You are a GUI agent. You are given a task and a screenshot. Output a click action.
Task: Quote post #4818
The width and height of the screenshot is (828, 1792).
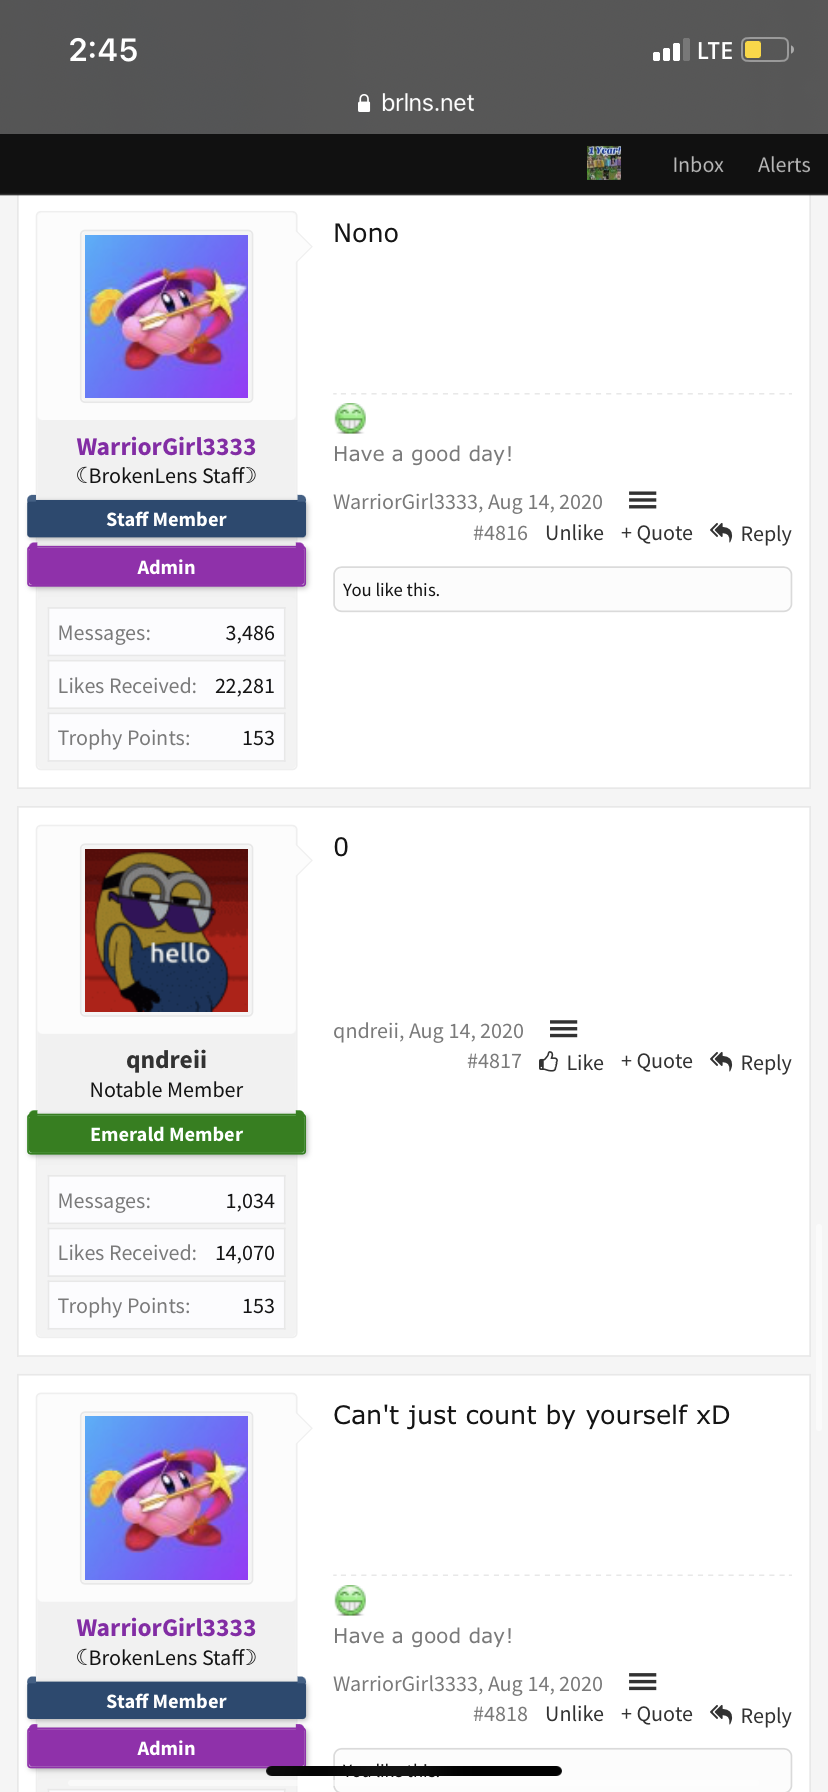coord(657,1714)
